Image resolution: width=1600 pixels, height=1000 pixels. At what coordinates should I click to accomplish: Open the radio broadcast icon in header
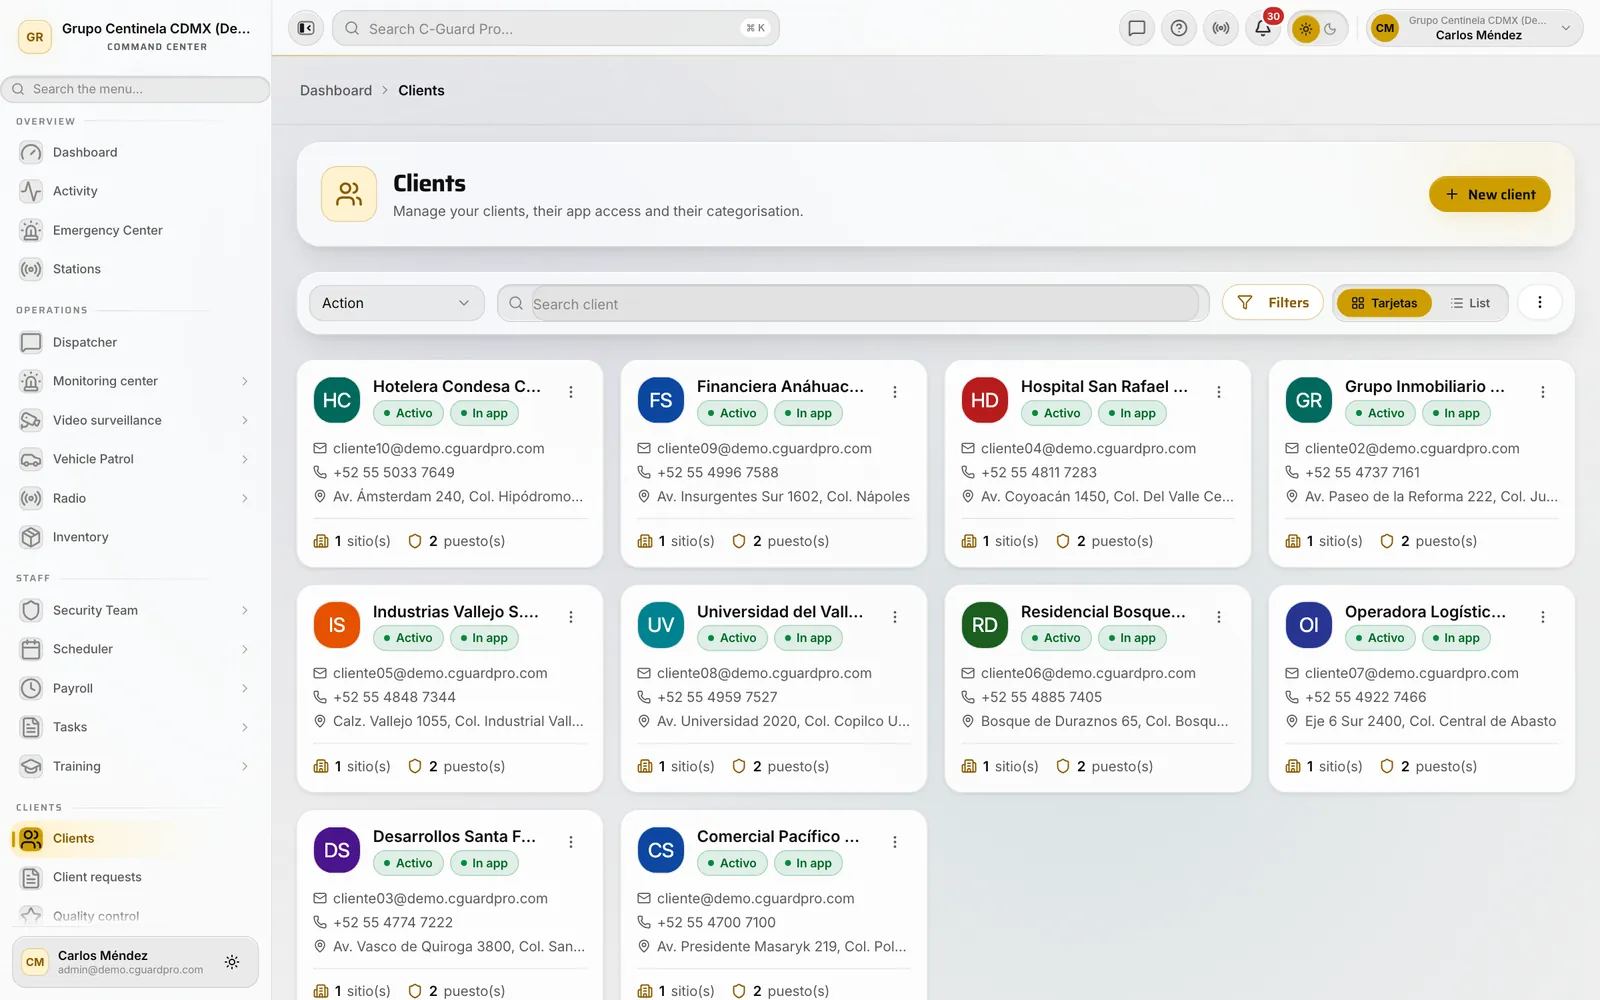1221,28
